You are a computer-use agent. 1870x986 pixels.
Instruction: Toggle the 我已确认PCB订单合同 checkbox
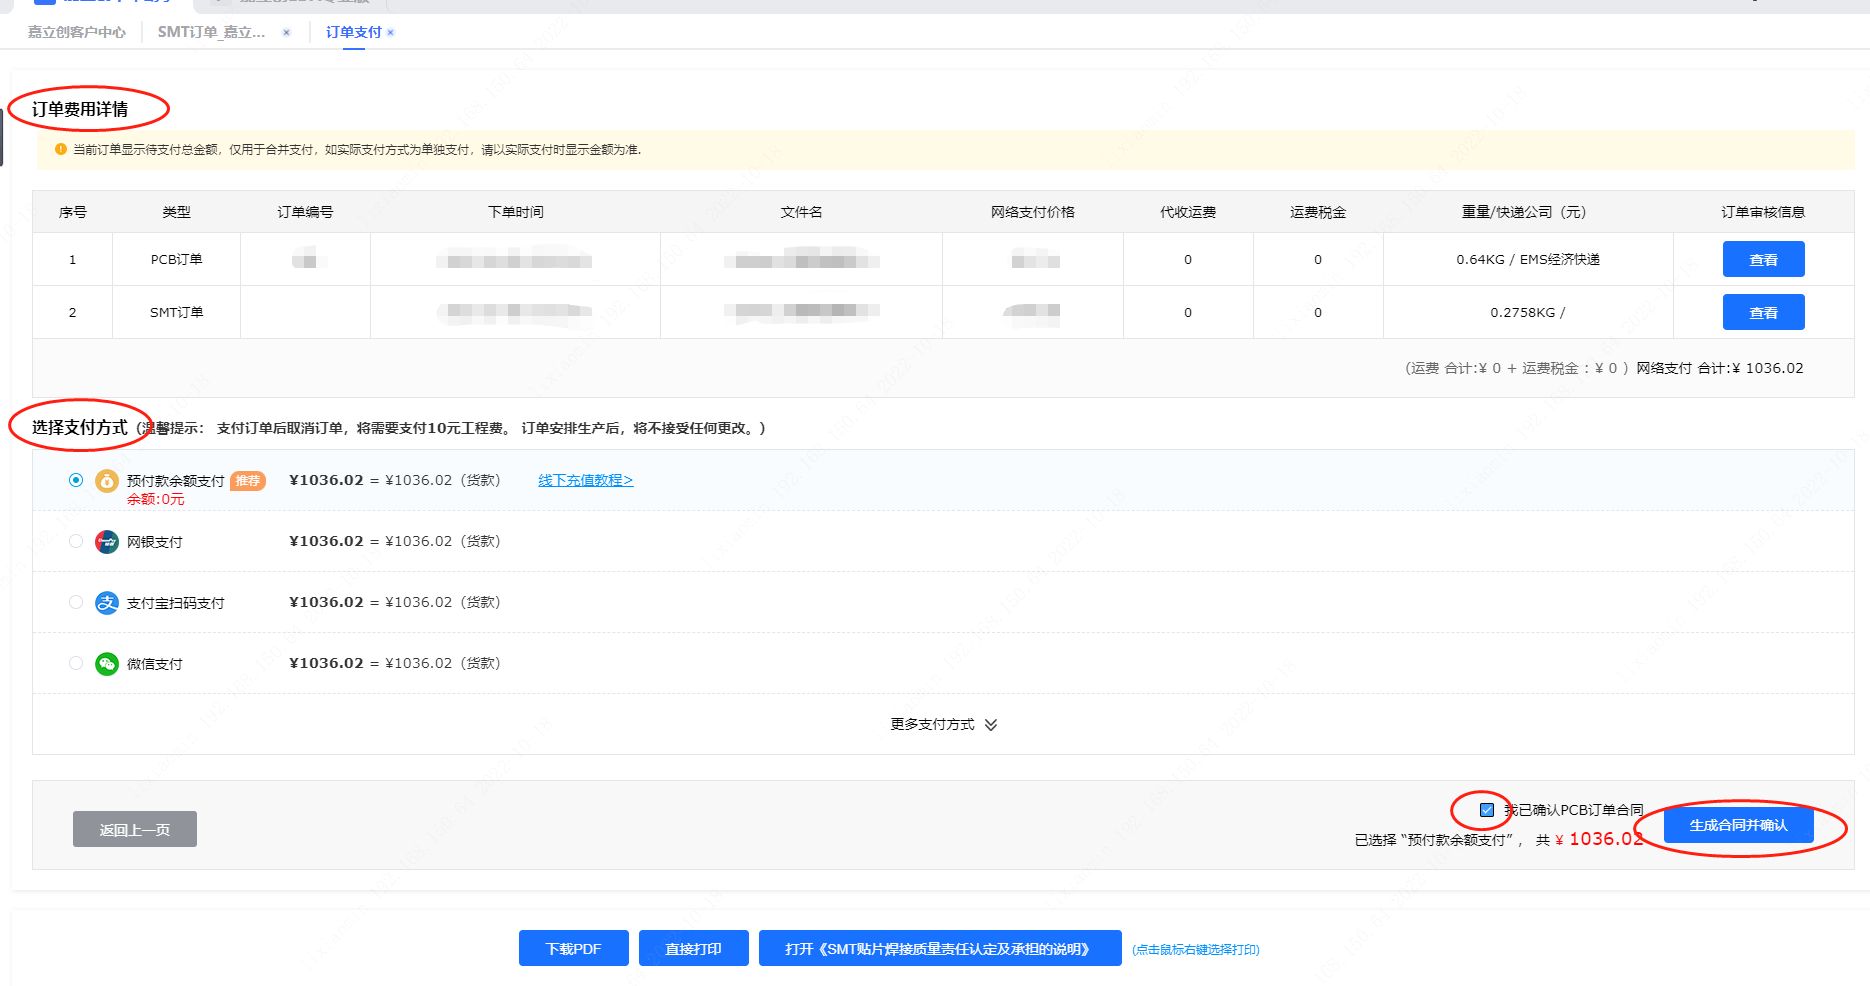click(x=1487, y=810)
